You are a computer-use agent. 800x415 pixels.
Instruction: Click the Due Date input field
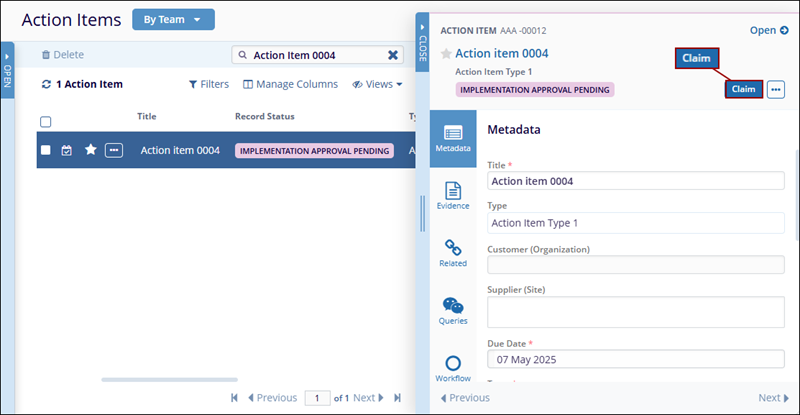point(635,359)
